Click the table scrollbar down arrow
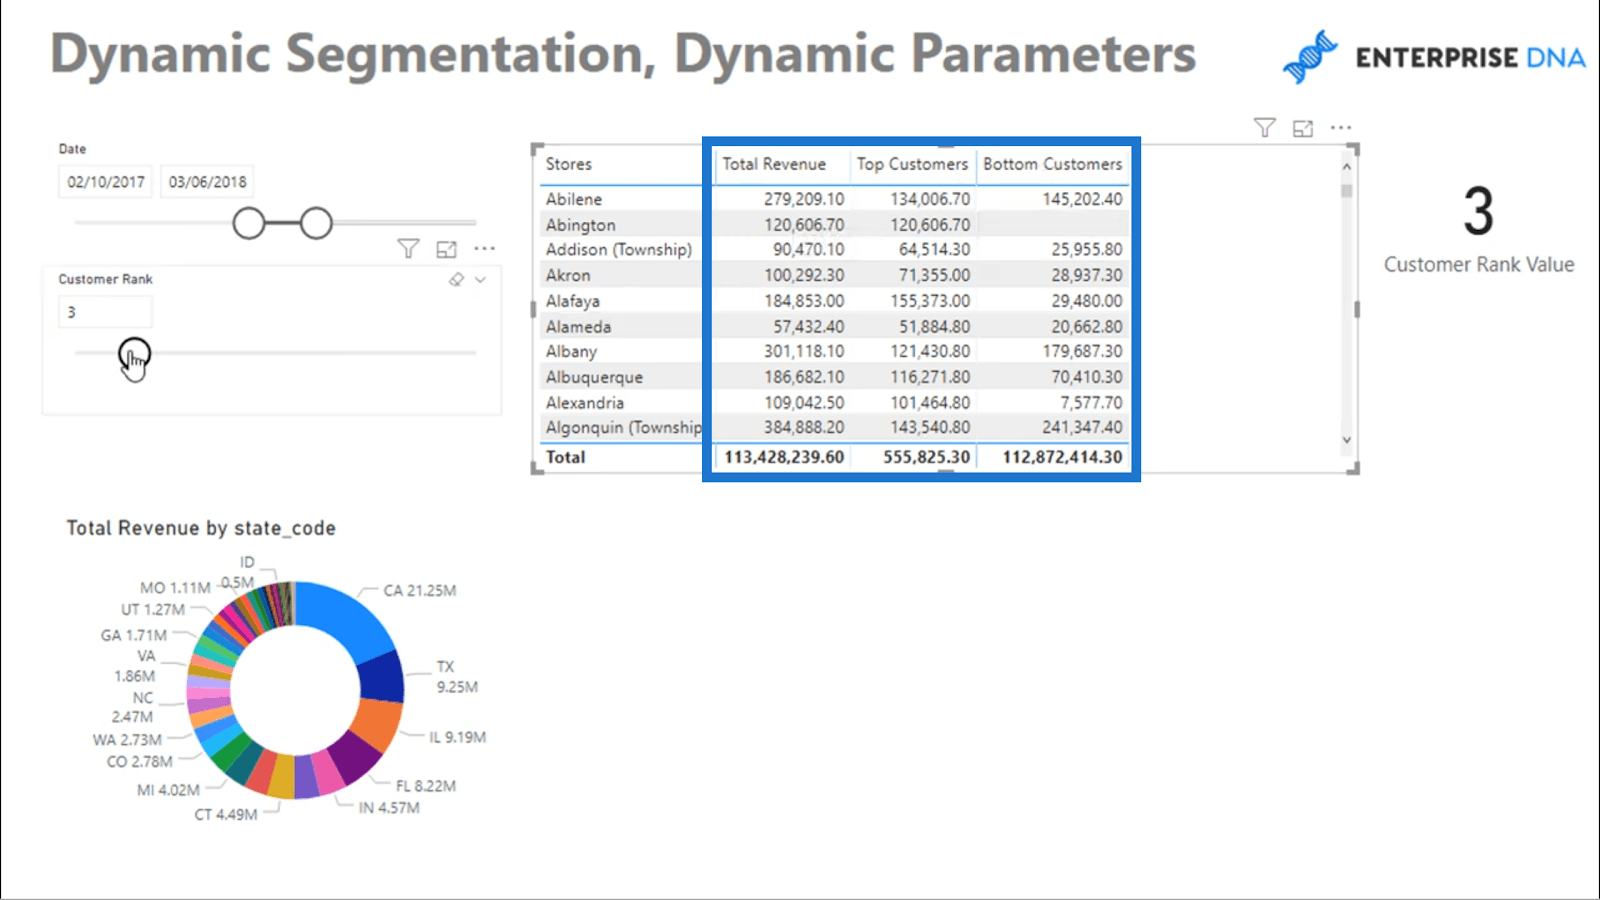 pyautogui.click(x=1347, y=440)
